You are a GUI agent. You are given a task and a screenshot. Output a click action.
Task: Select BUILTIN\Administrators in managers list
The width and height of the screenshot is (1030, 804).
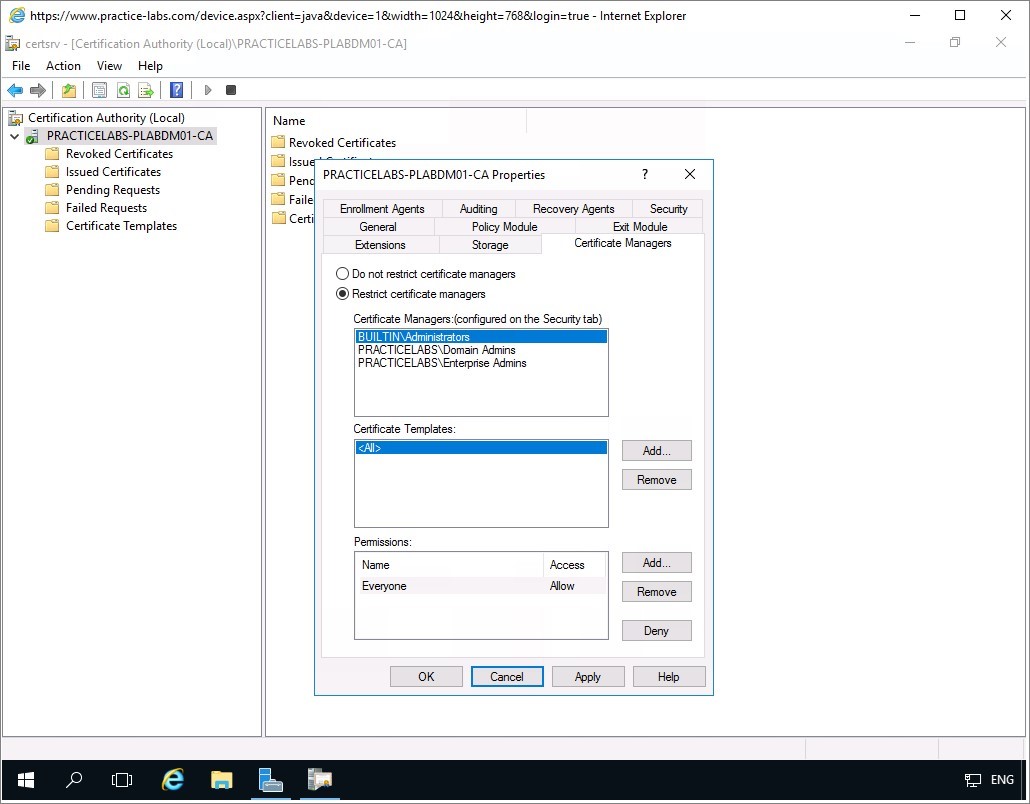point(481,337)
